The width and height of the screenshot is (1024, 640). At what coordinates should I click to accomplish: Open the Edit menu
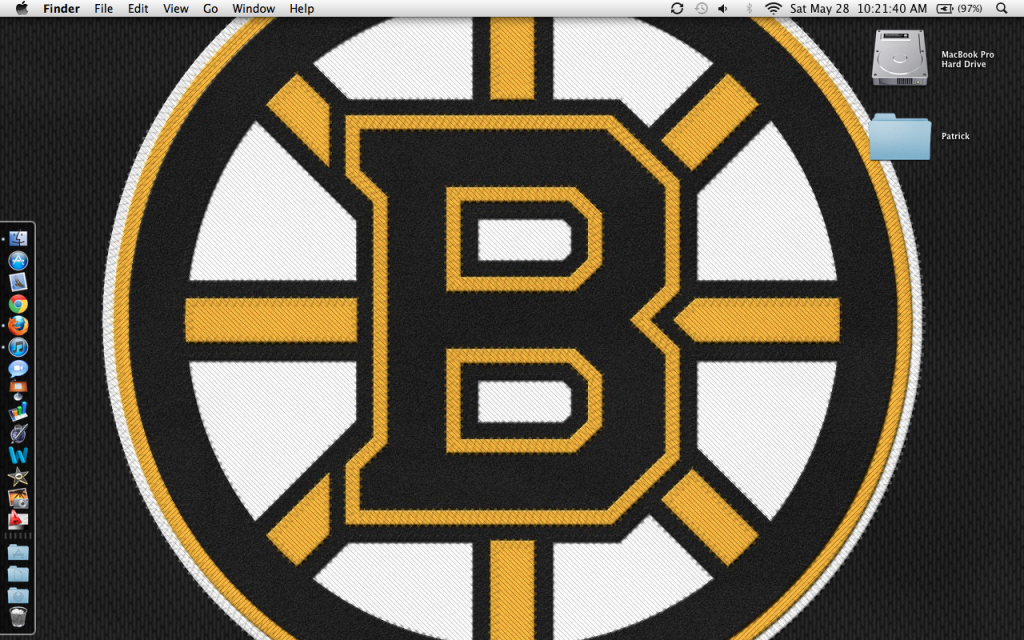[x=138, y=8]
